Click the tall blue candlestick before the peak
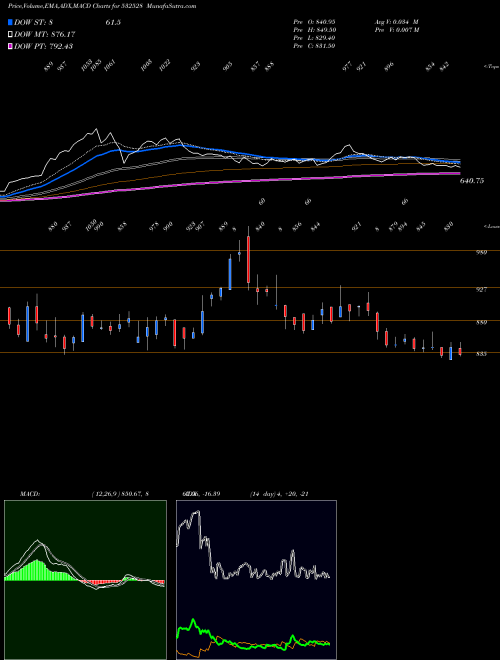Viewport: 500px width, 660px height. (x=230, y=274)
